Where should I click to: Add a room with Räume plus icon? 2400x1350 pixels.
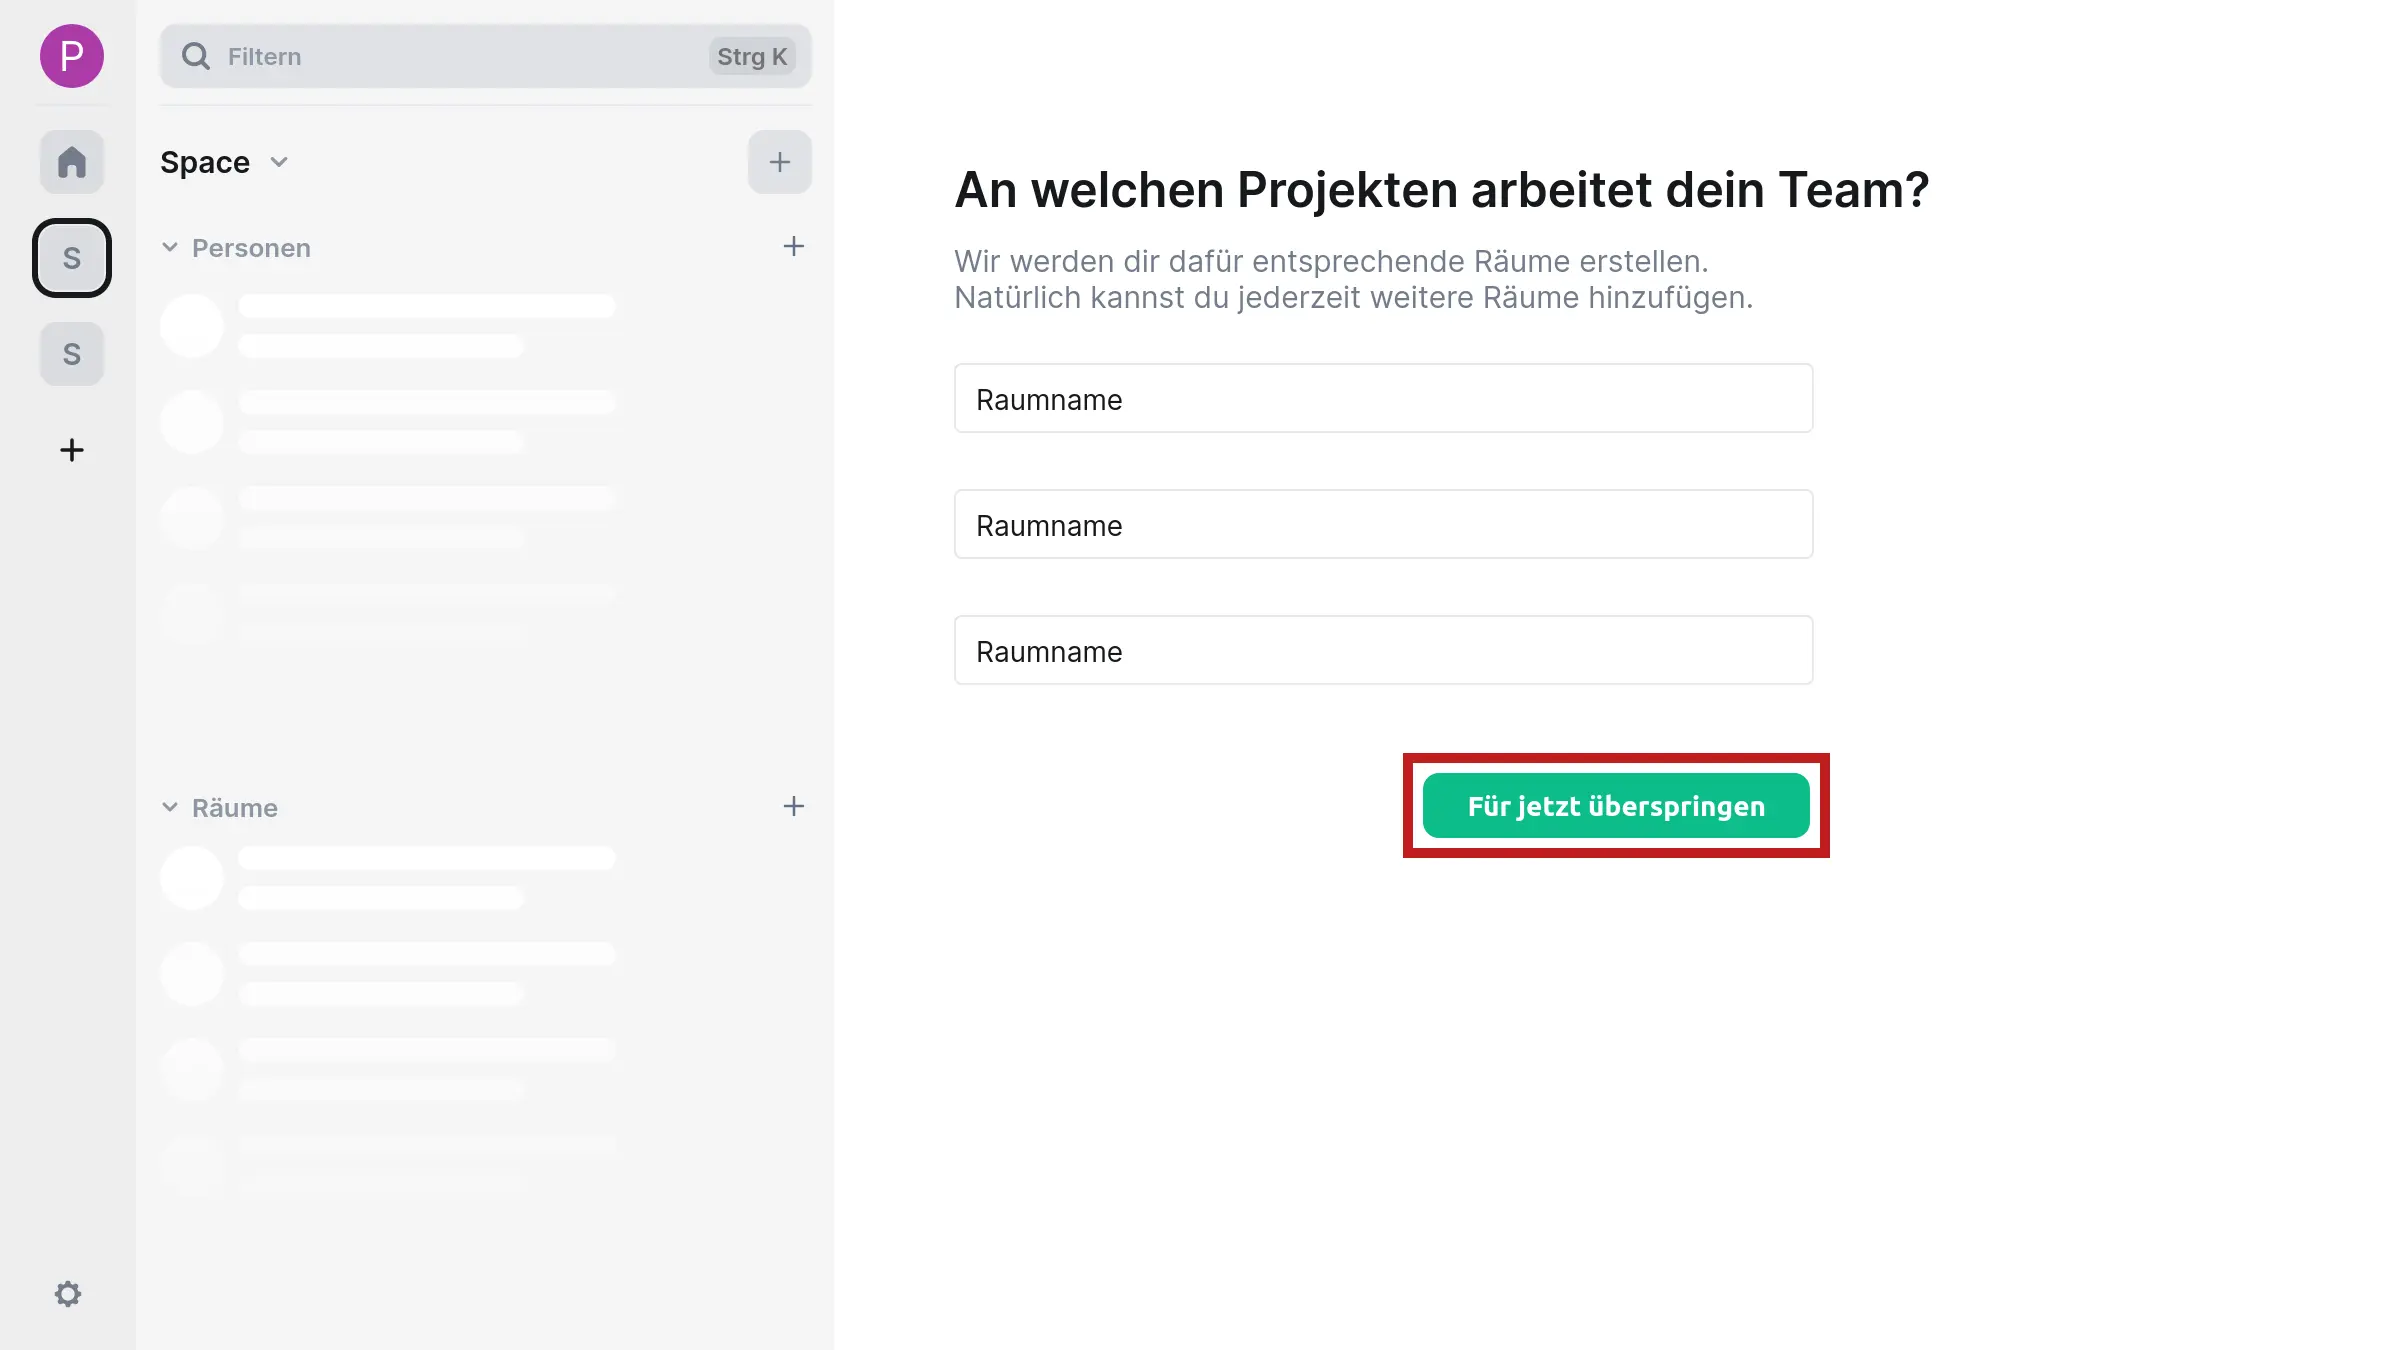pos(793,807)
